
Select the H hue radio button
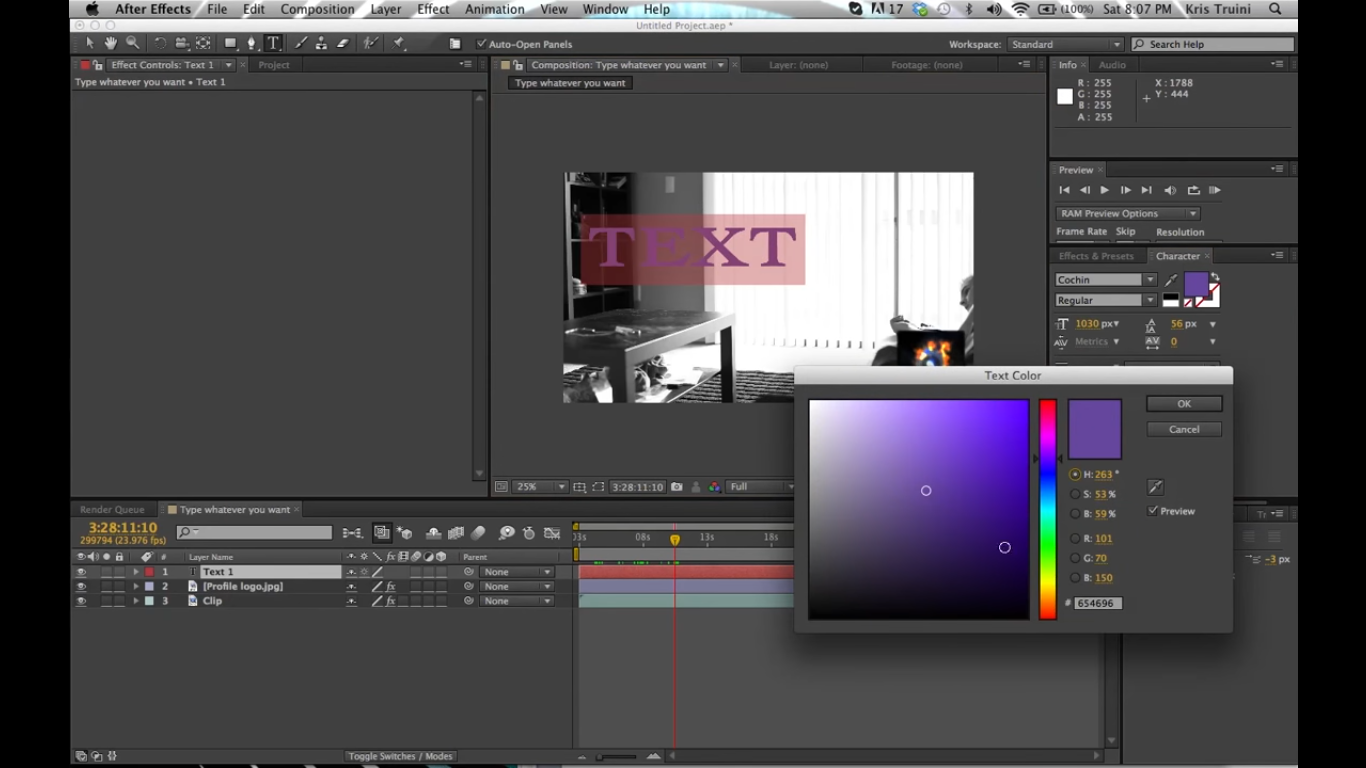pyautogui.click(x=1075, y=475)
